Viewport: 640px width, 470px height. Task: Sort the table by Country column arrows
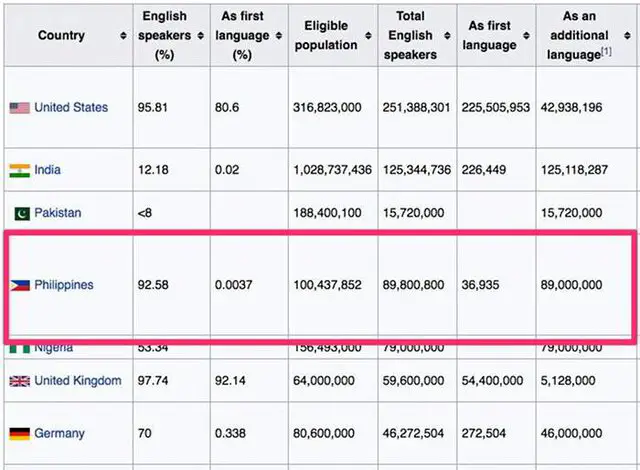point(123,36)
